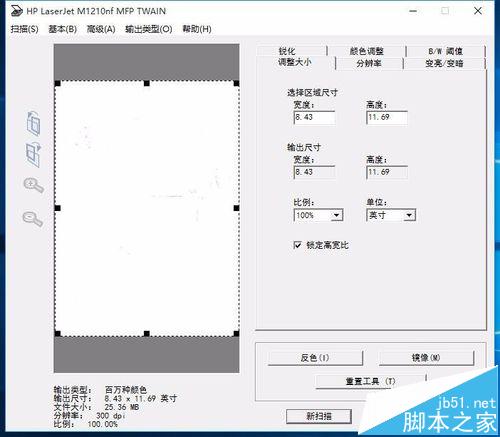Click the output size 宽度 field

tap(314, 172)
